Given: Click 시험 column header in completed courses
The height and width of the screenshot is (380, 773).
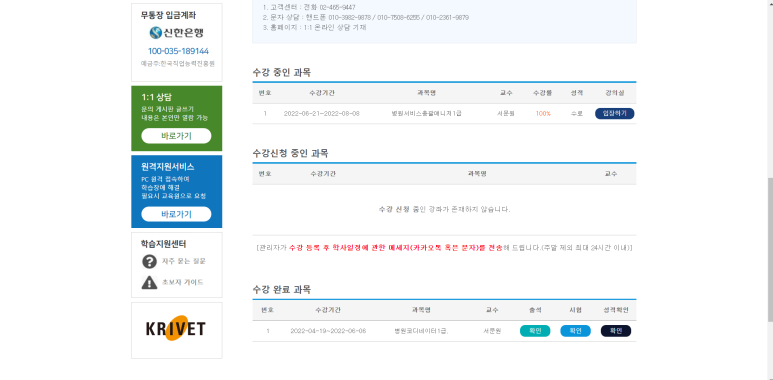Looking at the screenshot, I should tap(575, 310).
